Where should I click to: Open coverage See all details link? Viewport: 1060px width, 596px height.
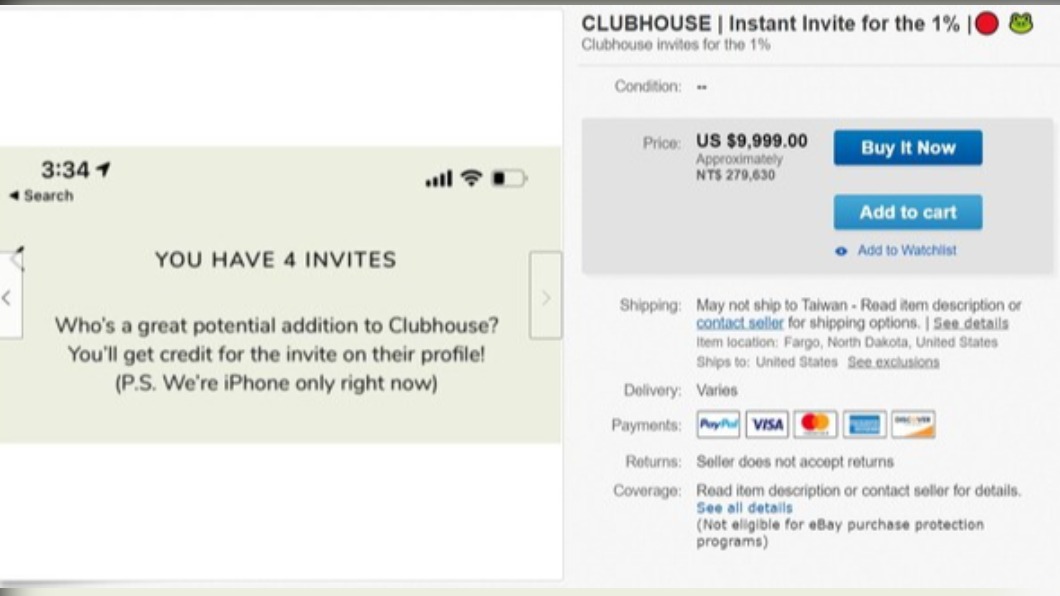point(744,508)
